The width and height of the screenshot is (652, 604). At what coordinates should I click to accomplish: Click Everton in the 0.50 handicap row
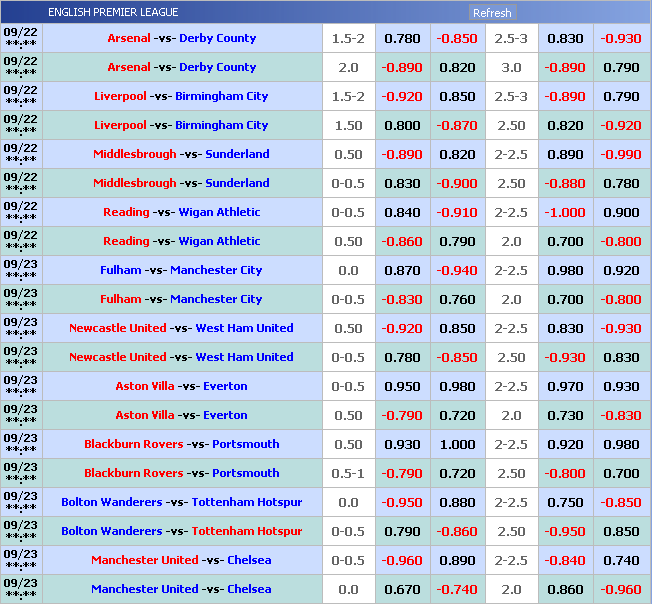[x=225, y=415]
